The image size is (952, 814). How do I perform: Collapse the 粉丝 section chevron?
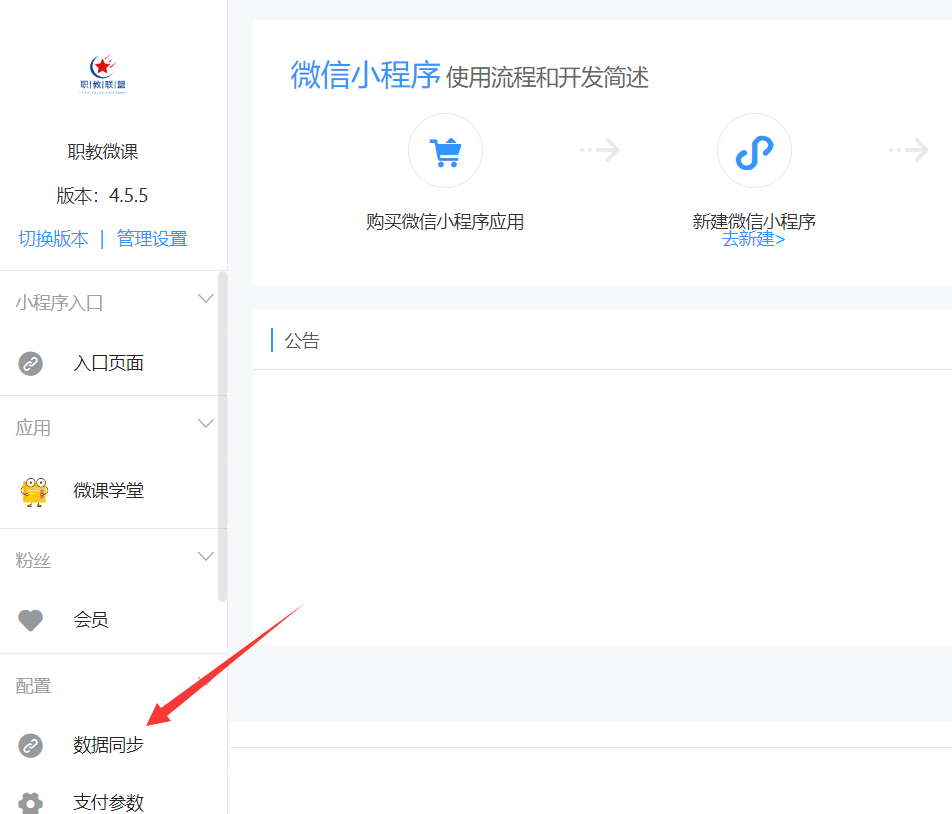(x=206, y=557)
